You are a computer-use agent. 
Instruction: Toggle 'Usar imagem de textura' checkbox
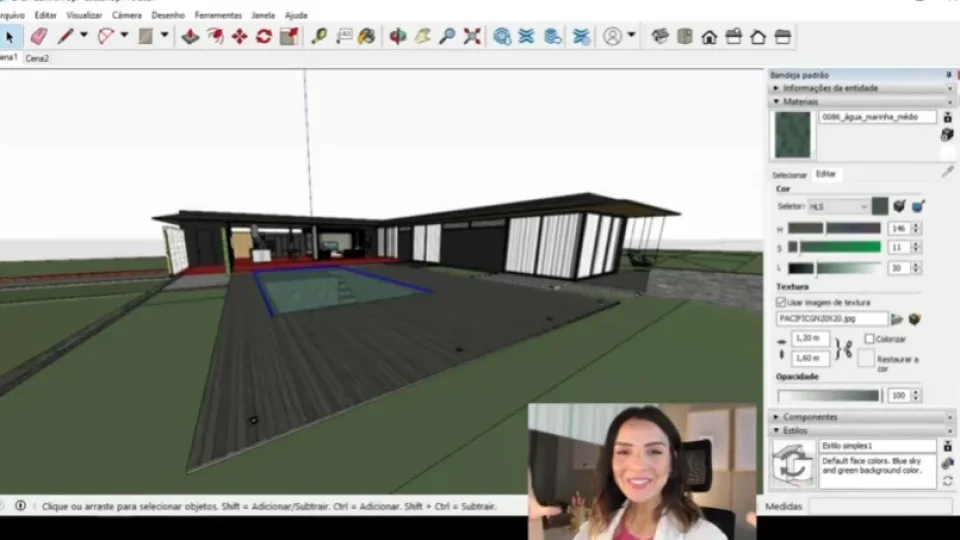781,302
